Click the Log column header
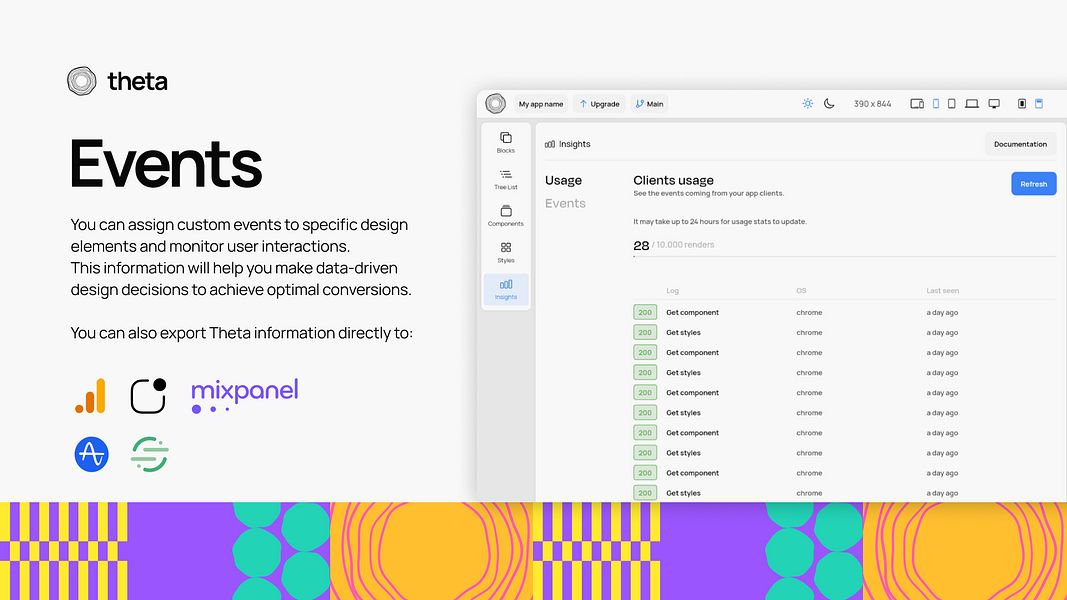The image size is (1067, 600). [x=672, y=290]
